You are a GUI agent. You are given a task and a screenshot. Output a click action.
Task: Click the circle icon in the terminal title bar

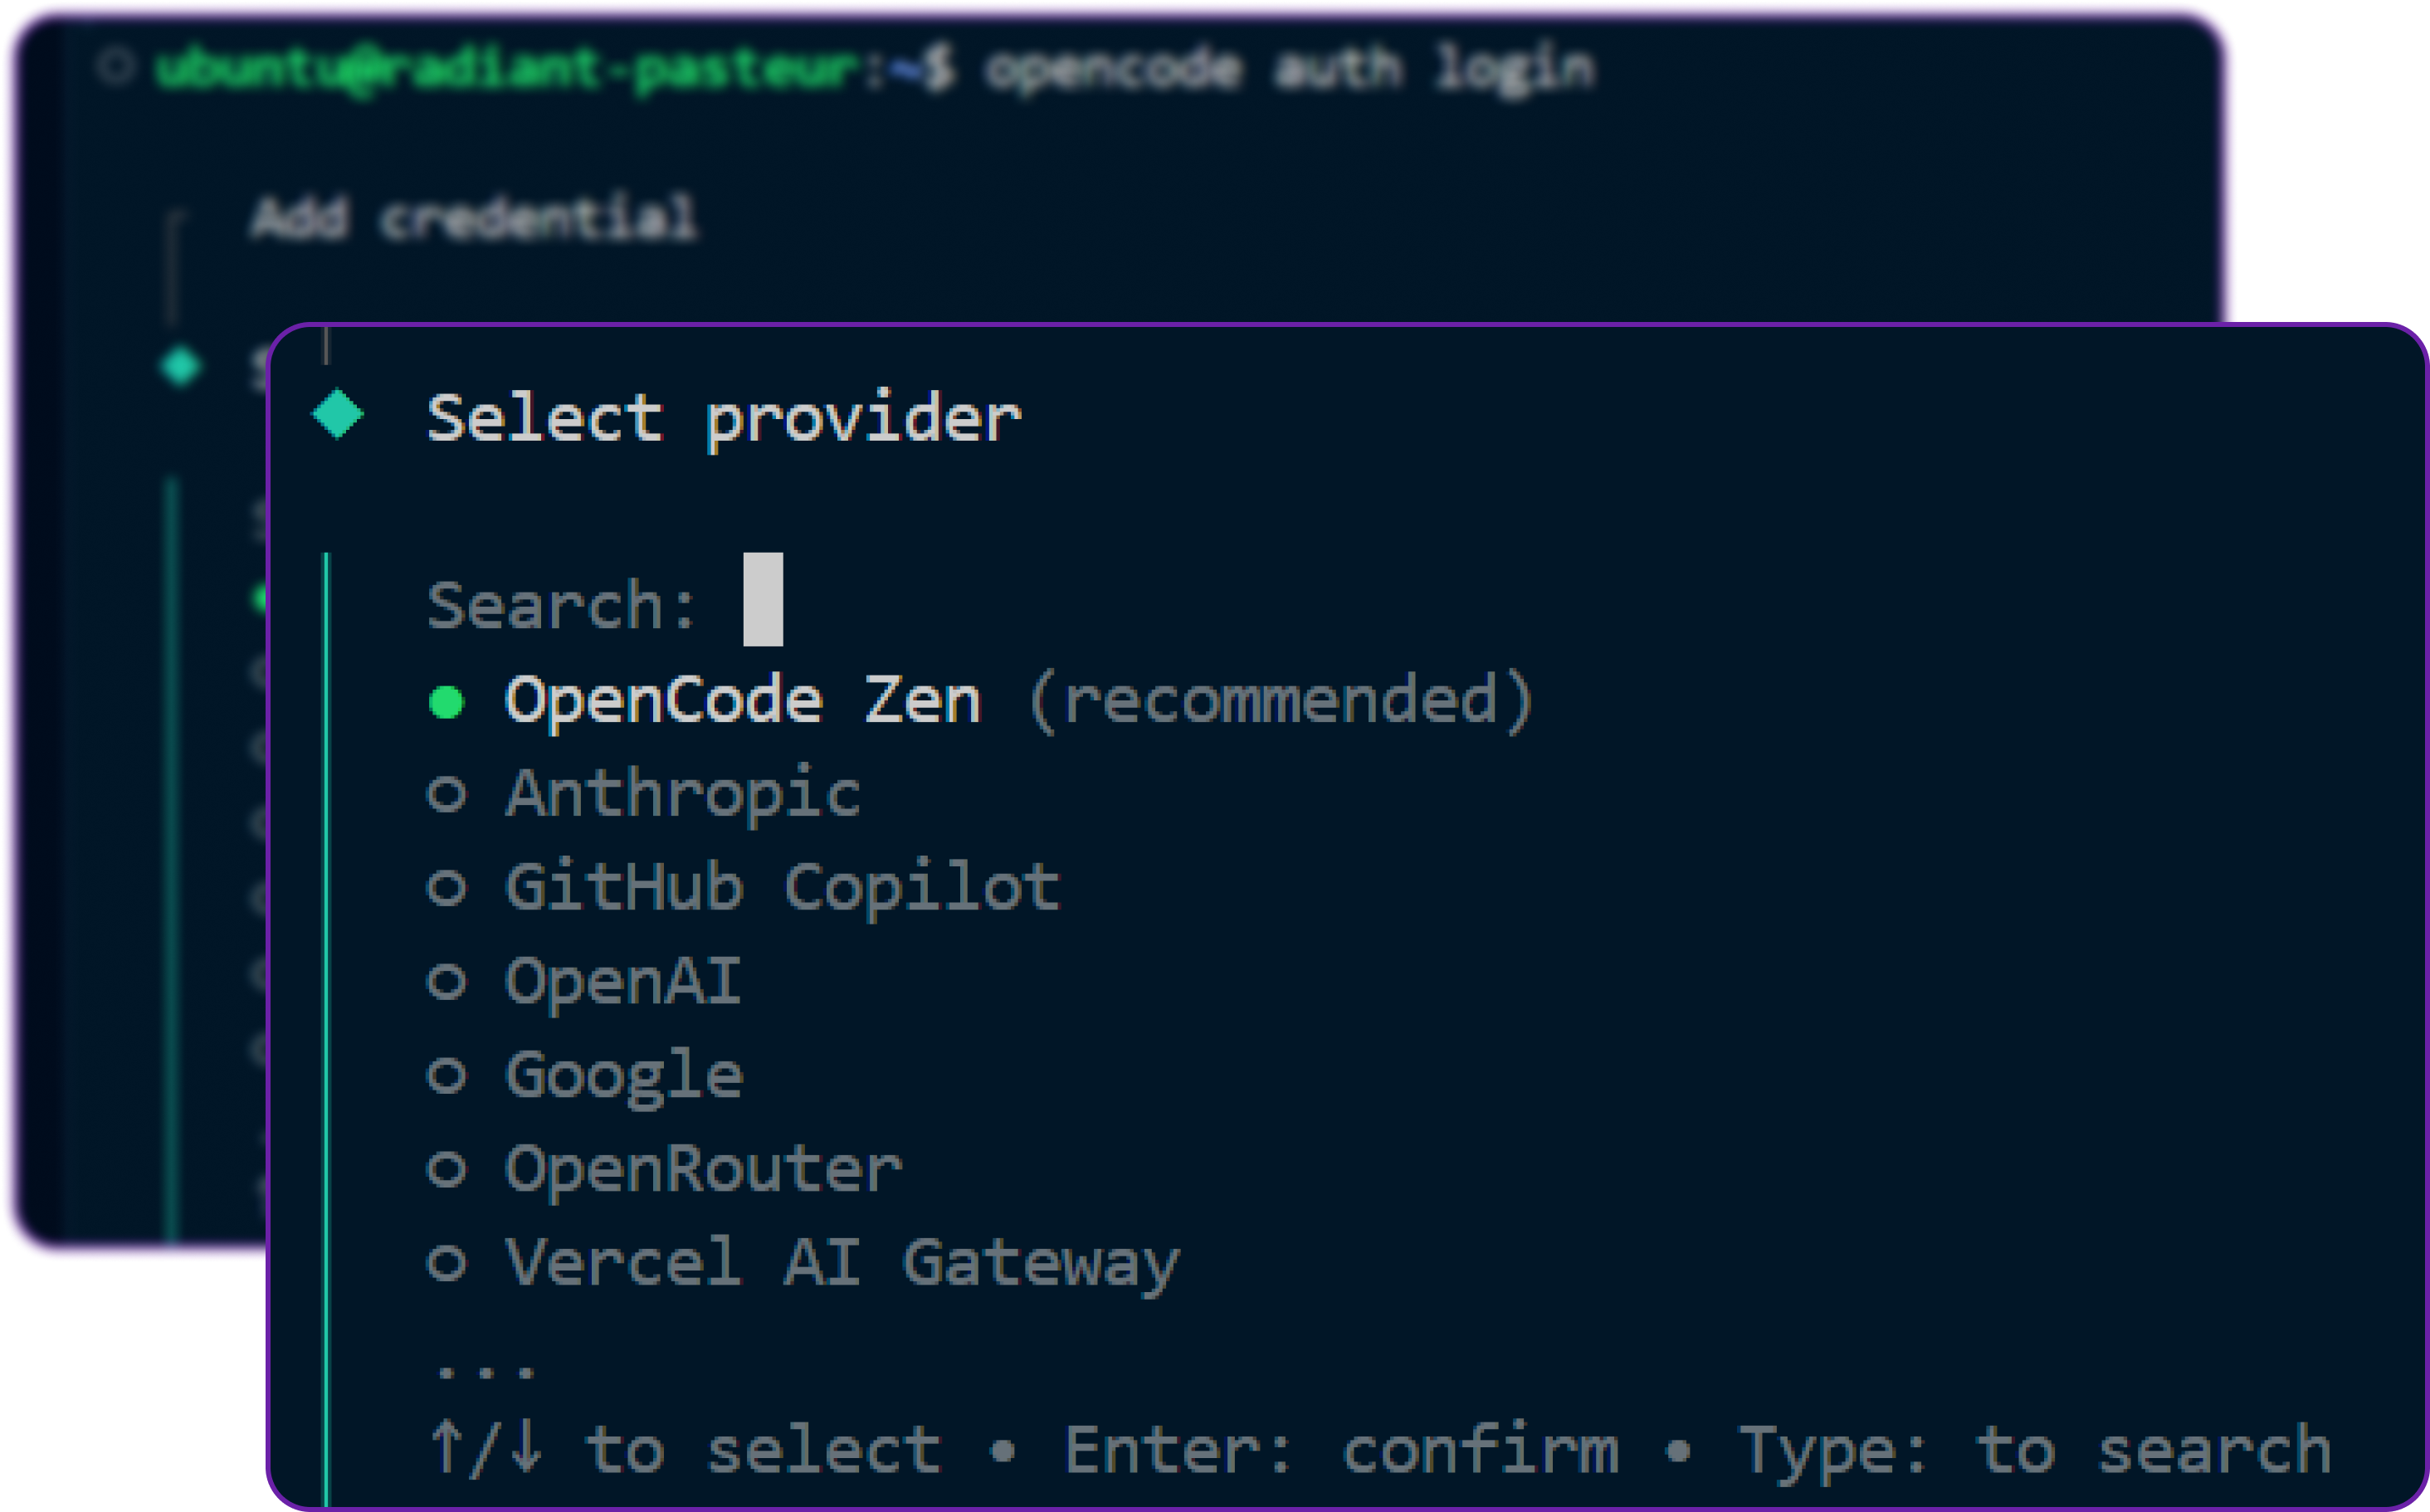pyautogui.click(x=116, y=65)
